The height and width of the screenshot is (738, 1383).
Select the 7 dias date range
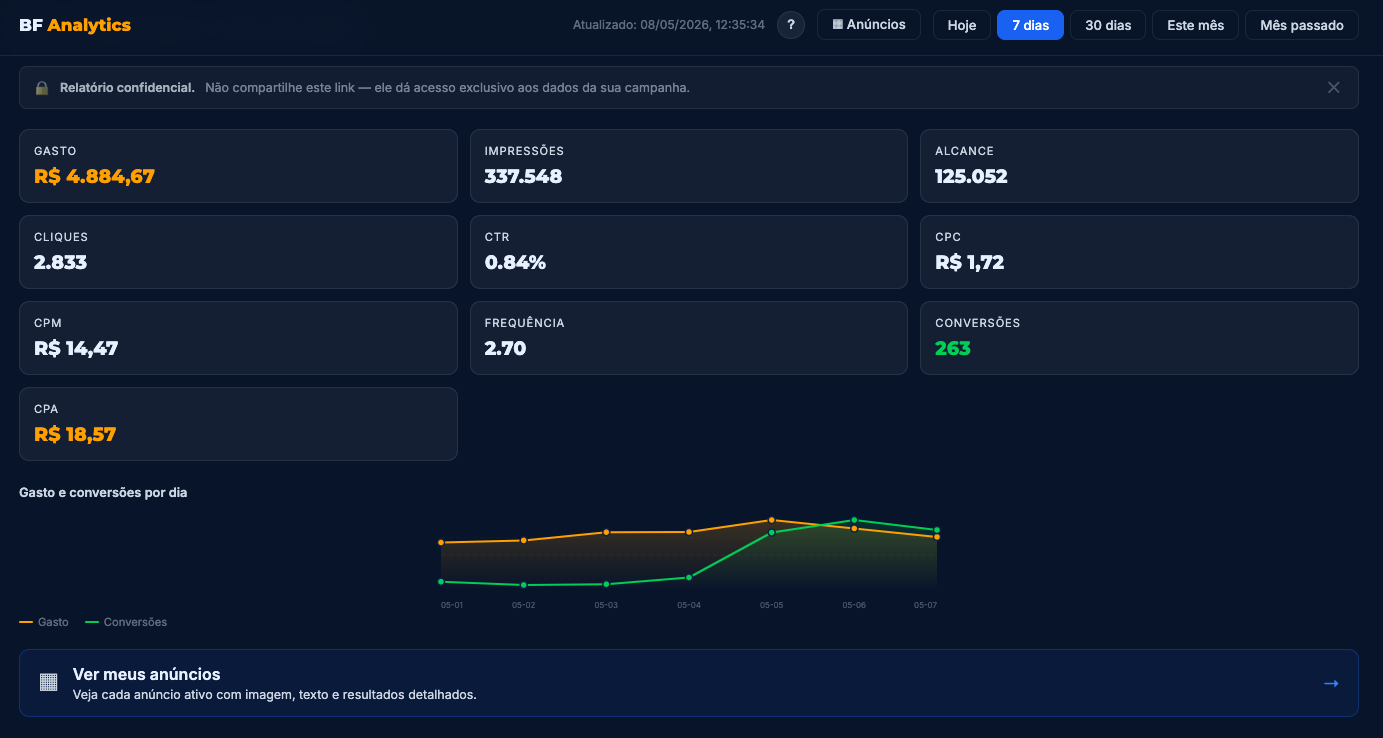(1030, 25)
